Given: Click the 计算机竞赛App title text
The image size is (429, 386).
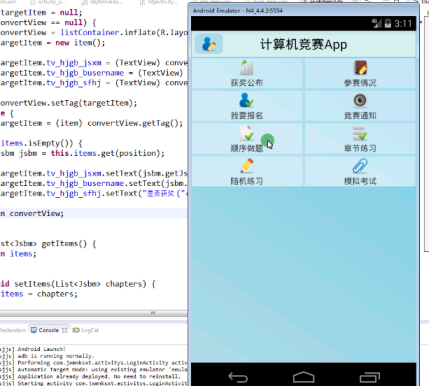Looking at the screenshot, I should tap(304, 44).
